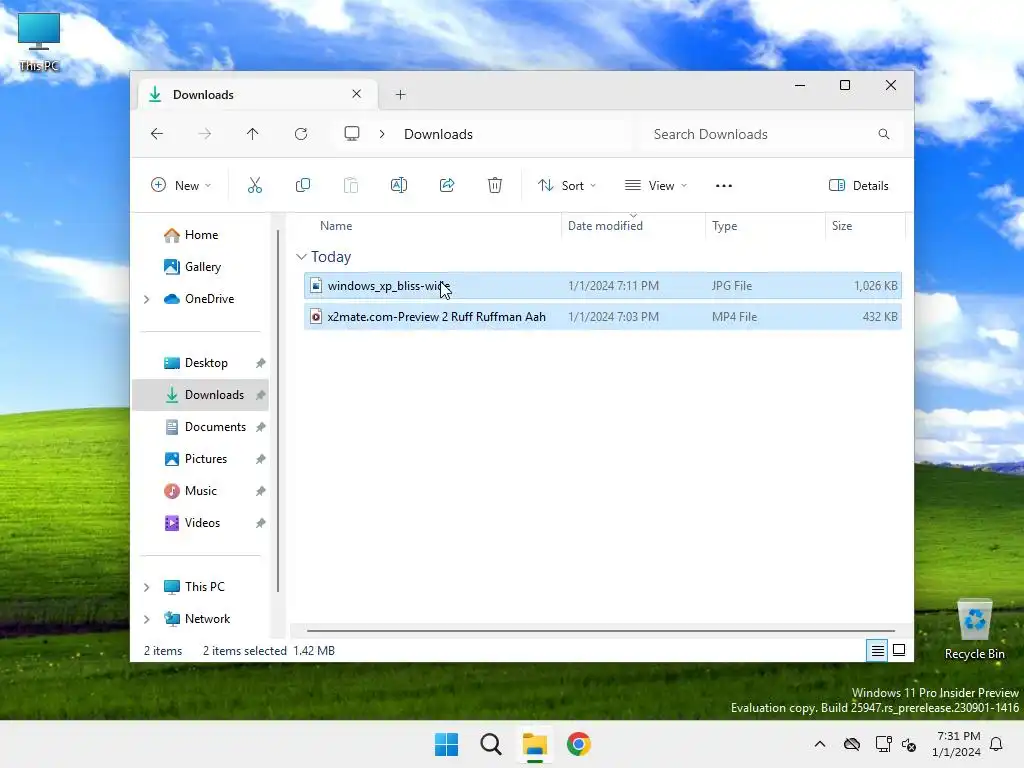Image resolution: width=1024 pixels, height=768 pixels.
Task: Click pin icon next to Videos
Action: (x=261, y=523)
